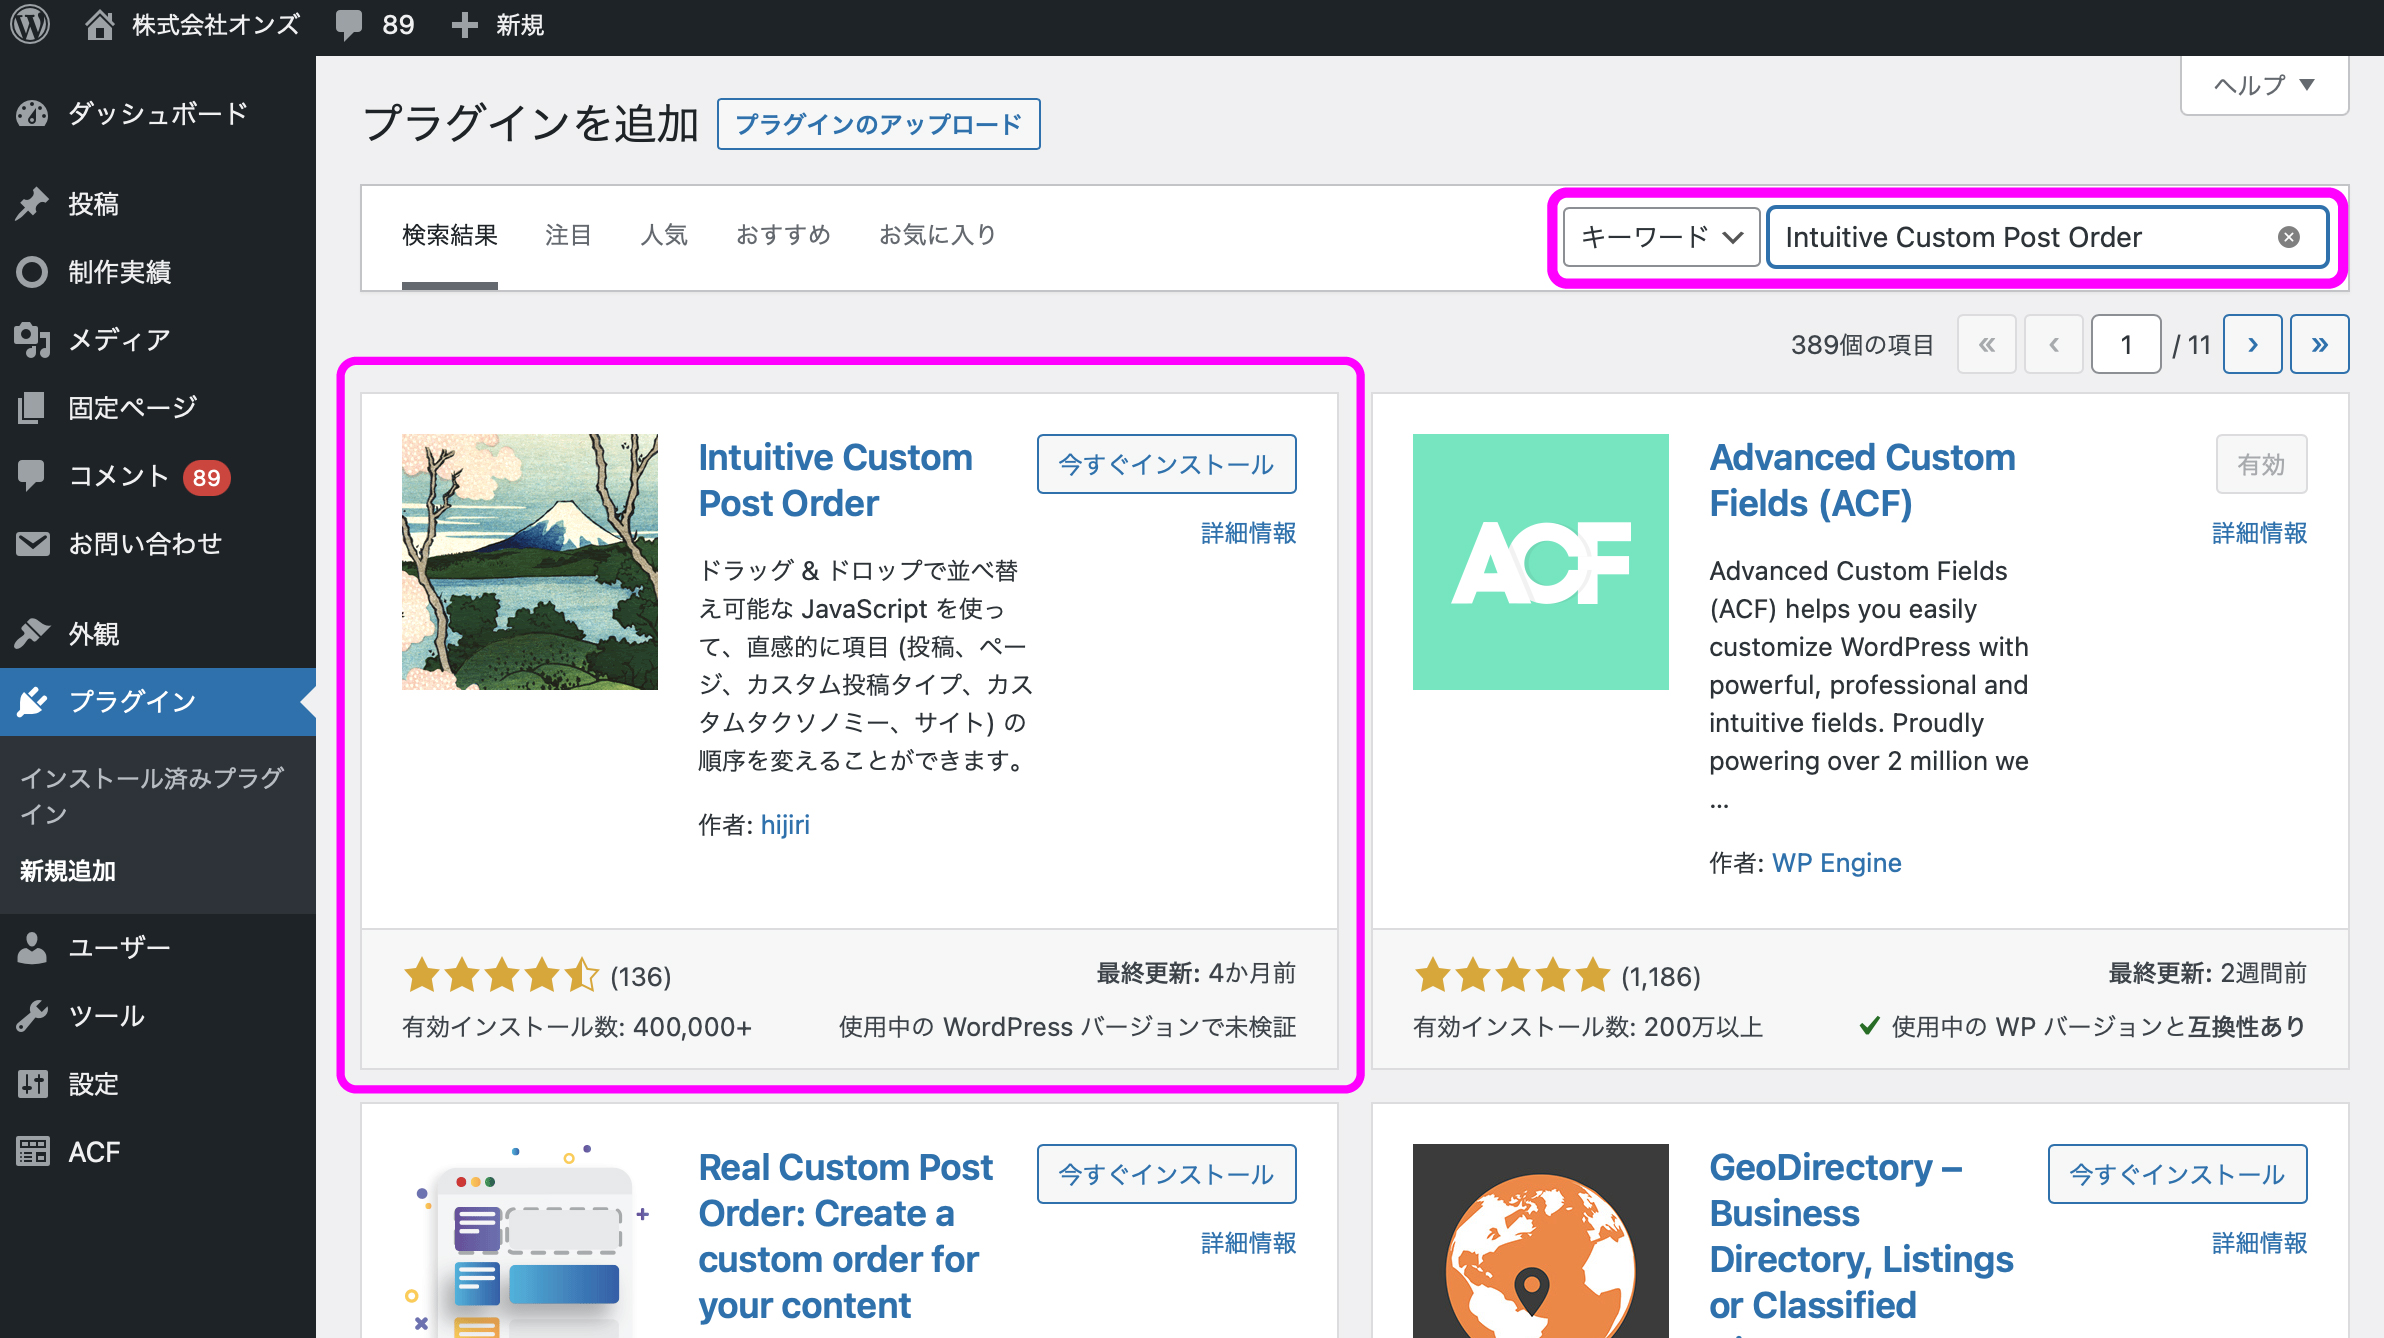2384x1338 pixels.
Task: Switch to the お気に入り tab
Action: coord(937,235)
